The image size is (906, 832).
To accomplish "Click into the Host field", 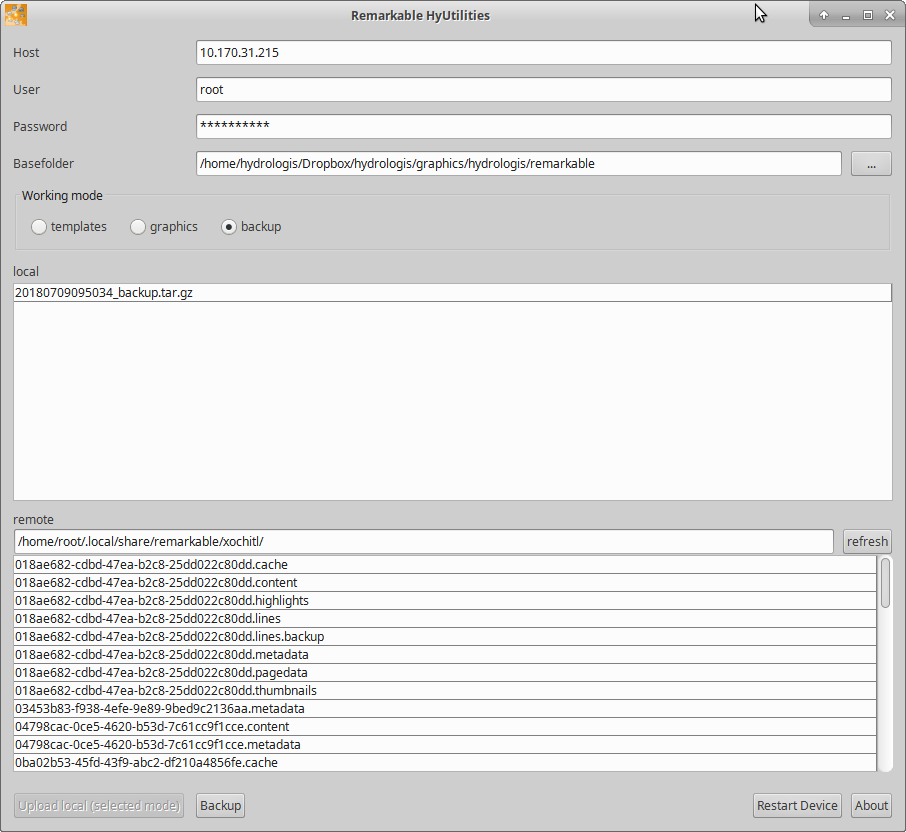I will click(544, 53).
